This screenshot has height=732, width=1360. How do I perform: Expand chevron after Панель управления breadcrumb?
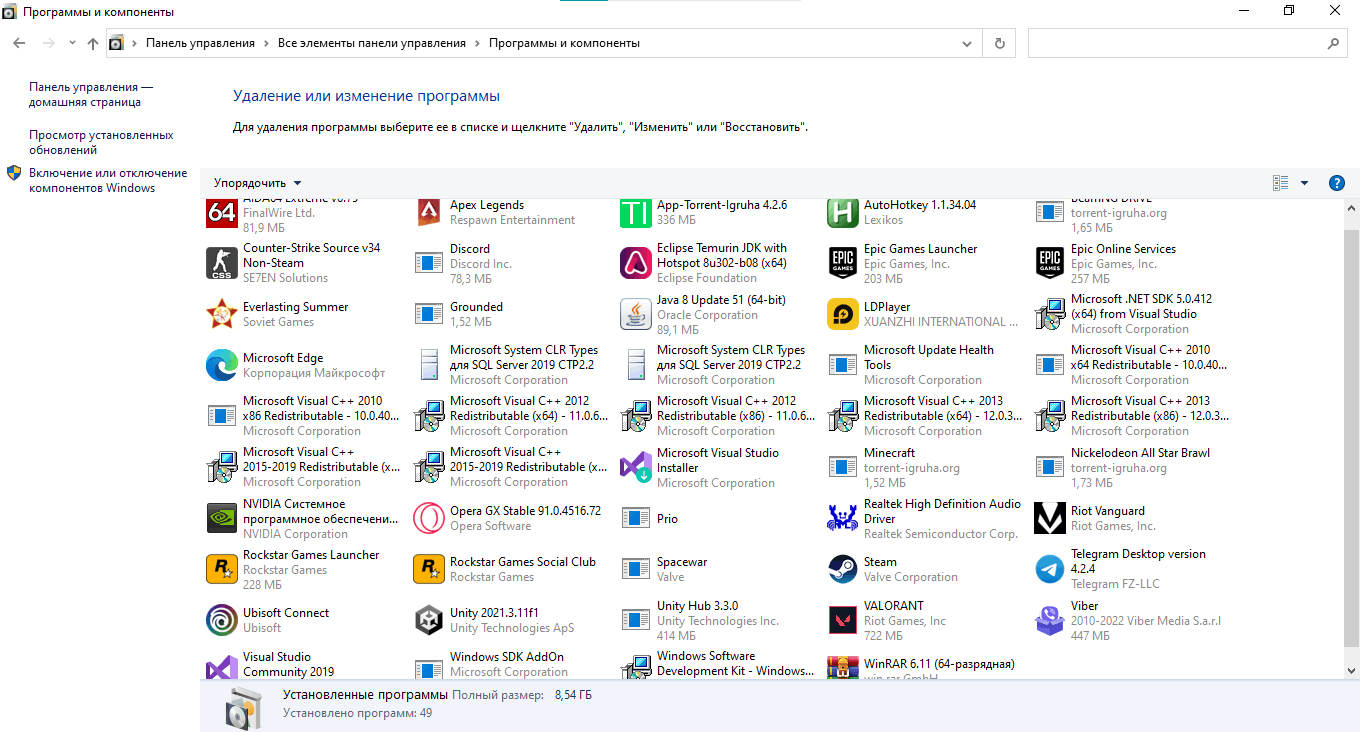pos(267,43)
